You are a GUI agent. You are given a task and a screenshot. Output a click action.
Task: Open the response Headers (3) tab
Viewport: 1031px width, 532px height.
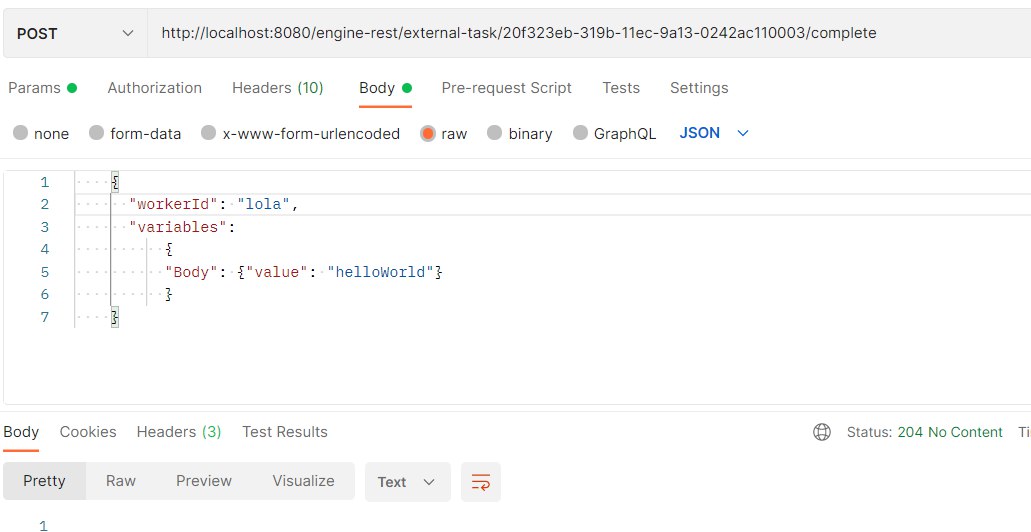[x=179, y=432]
